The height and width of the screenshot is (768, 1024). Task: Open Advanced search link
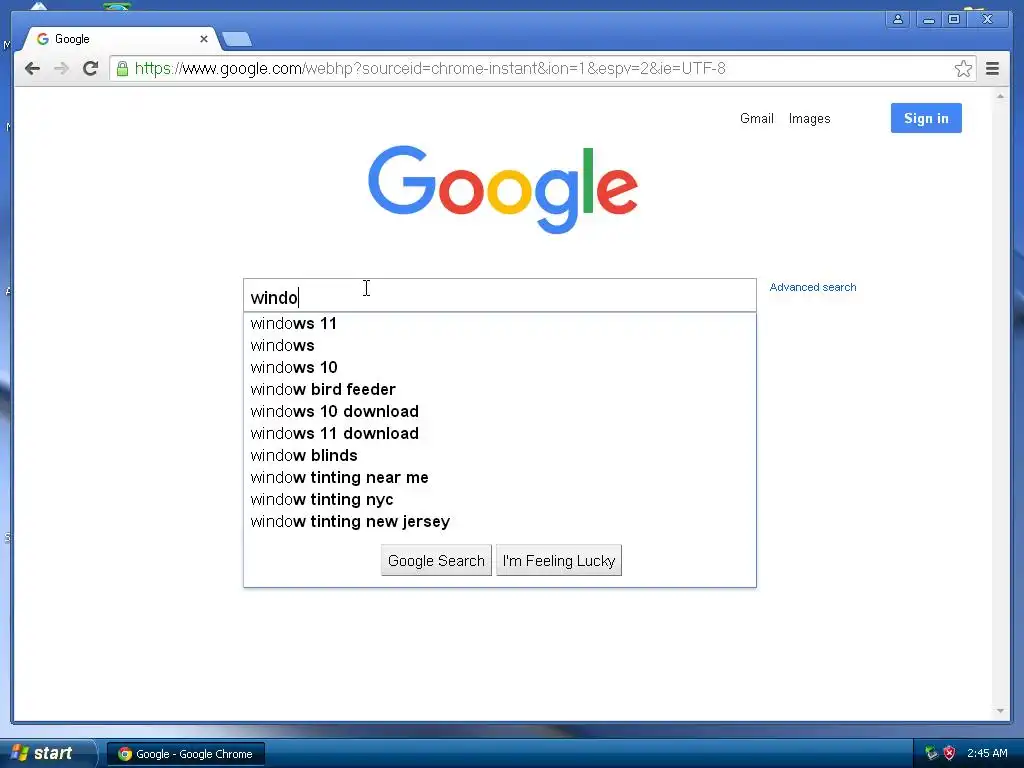pyautogui.click(x=812, y=287)
